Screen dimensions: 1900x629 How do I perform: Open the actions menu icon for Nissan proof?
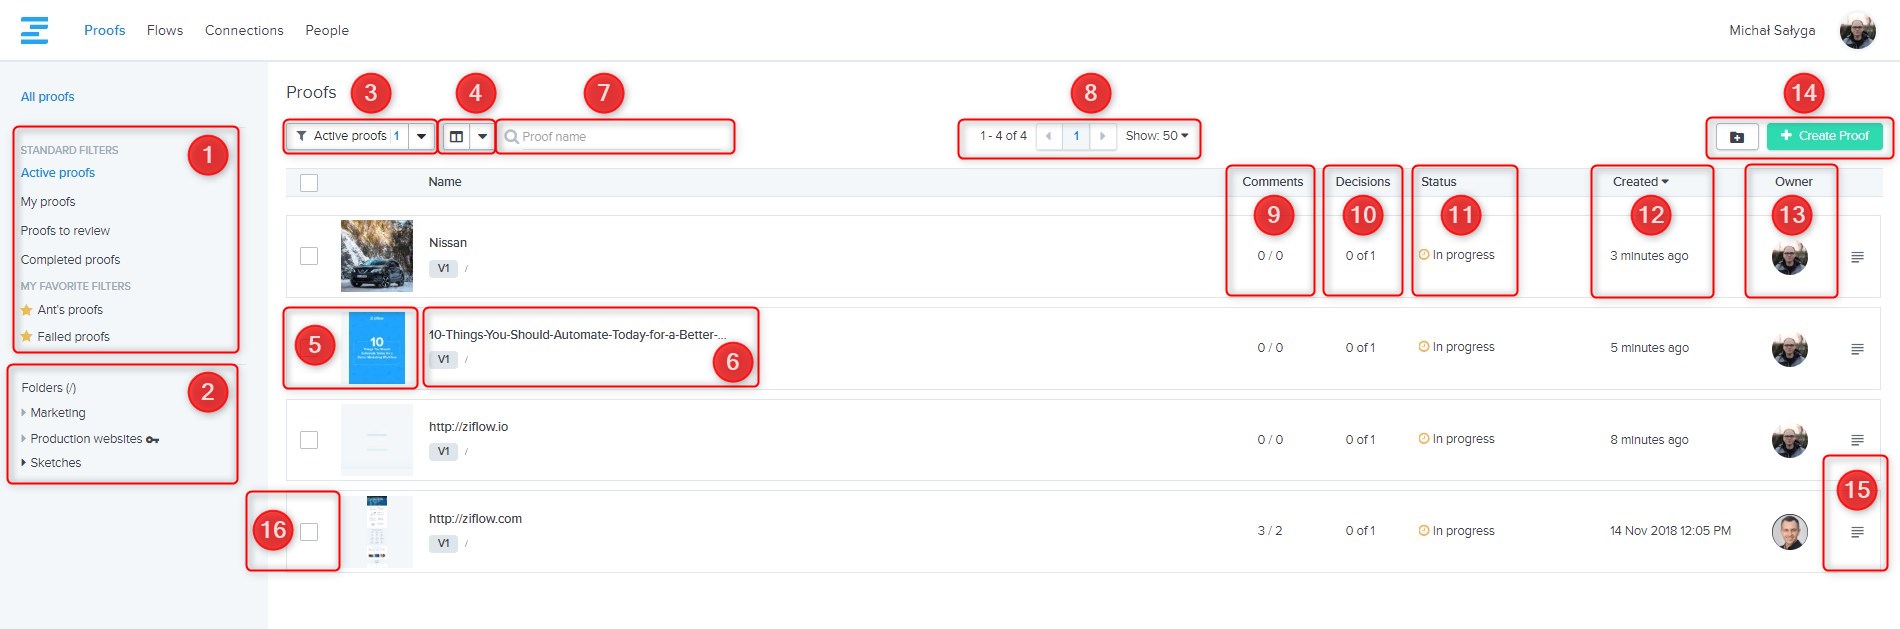click(1857, 257)
